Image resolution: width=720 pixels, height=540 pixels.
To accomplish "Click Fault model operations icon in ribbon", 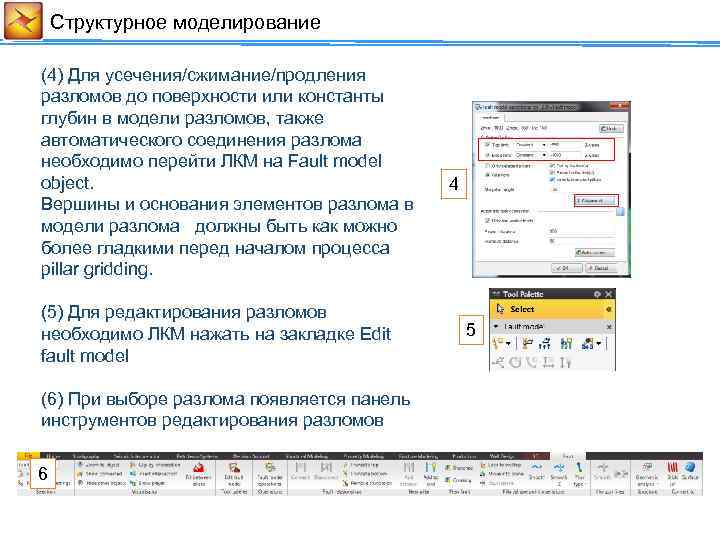I will (270, 475).
